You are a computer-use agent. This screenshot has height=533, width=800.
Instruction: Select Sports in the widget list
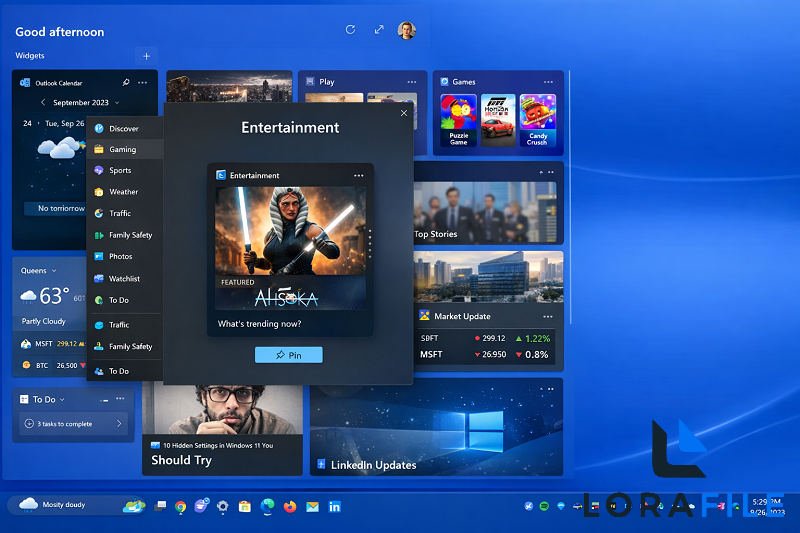[124, 170]
